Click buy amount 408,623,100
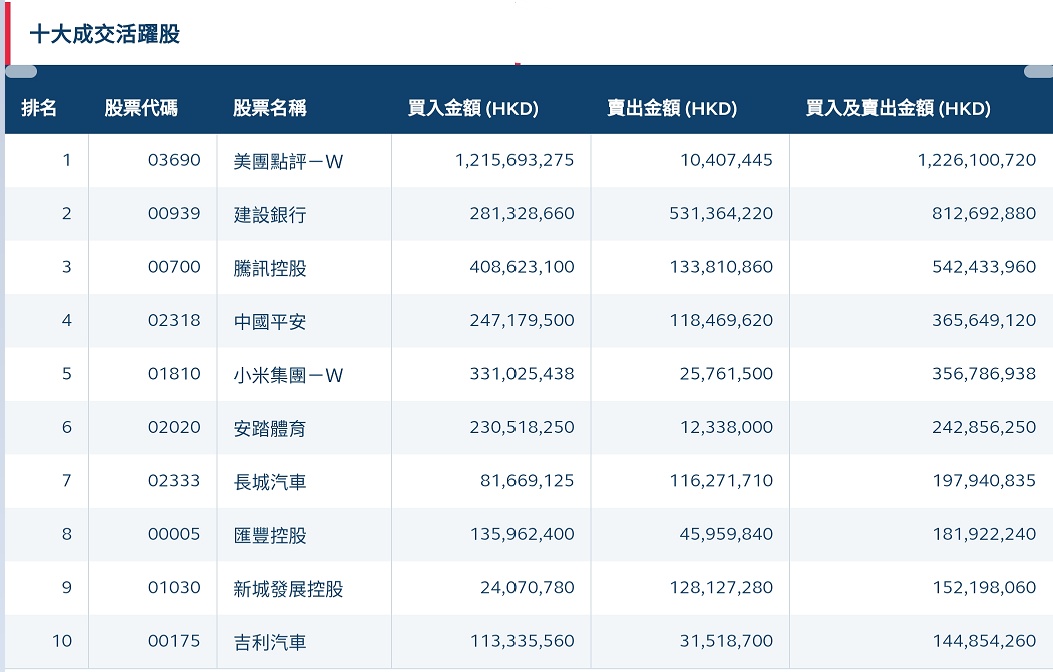Screen dimensions: 1053x672 click(522, 267)
